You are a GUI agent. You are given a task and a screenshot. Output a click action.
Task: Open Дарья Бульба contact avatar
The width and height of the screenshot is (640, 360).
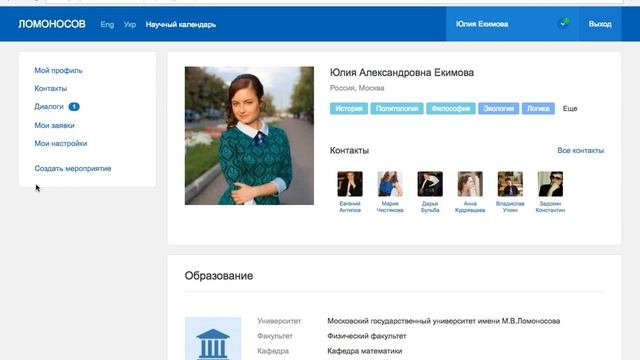pyautogui.click(x=430, y=184)
